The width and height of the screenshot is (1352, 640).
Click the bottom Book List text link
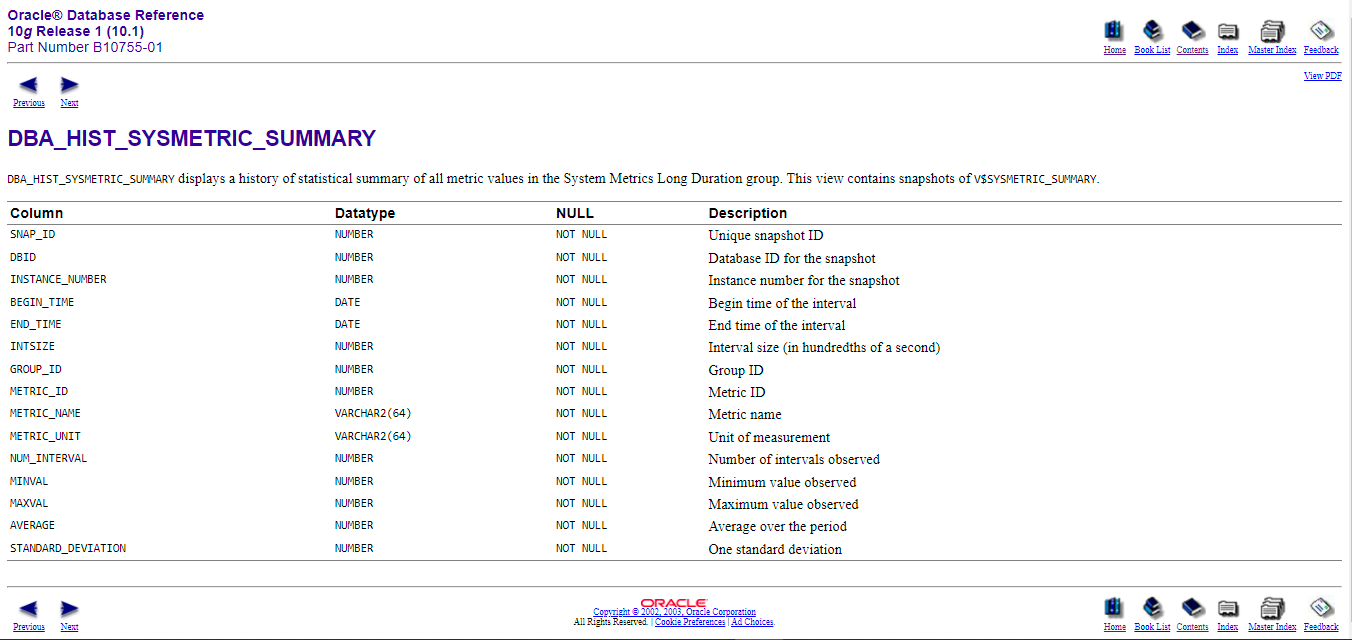[x=1152, y=627]
